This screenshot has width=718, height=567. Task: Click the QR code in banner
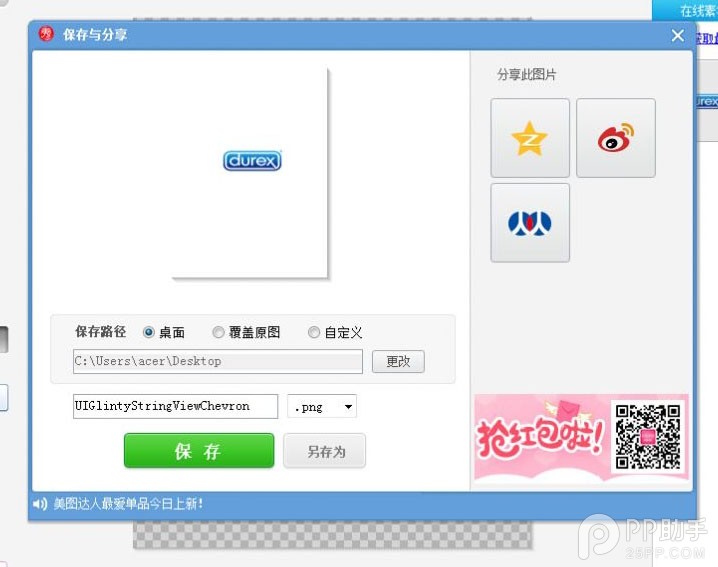point(647,436)
